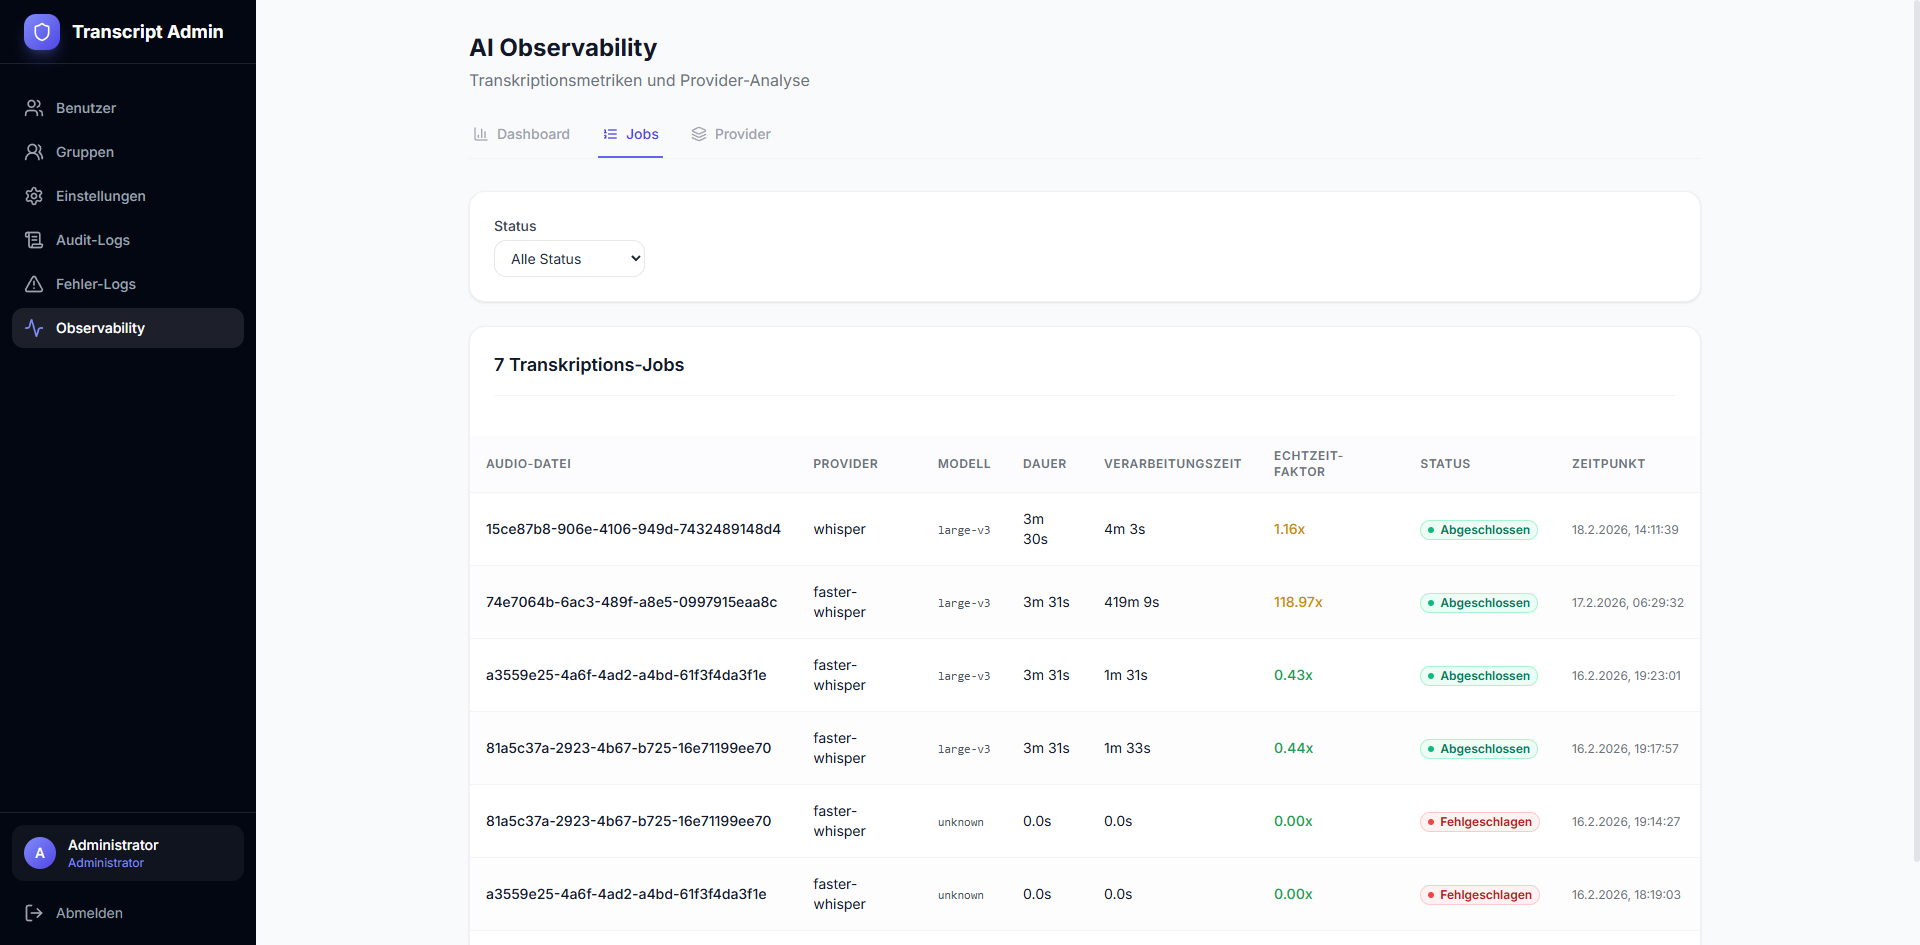Click the Benutzer users icon in sidebar
The height and width of the screenshot is (945, 1920).
coord(34,108)
